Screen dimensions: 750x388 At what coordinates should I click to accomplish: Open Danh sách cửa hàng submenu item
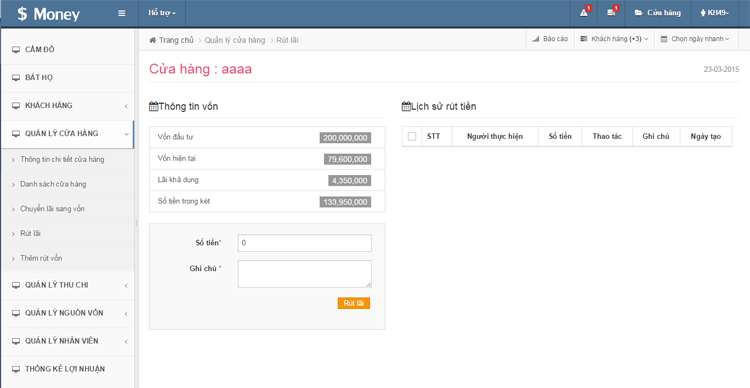pyautogui.click(x=53, y=184)
